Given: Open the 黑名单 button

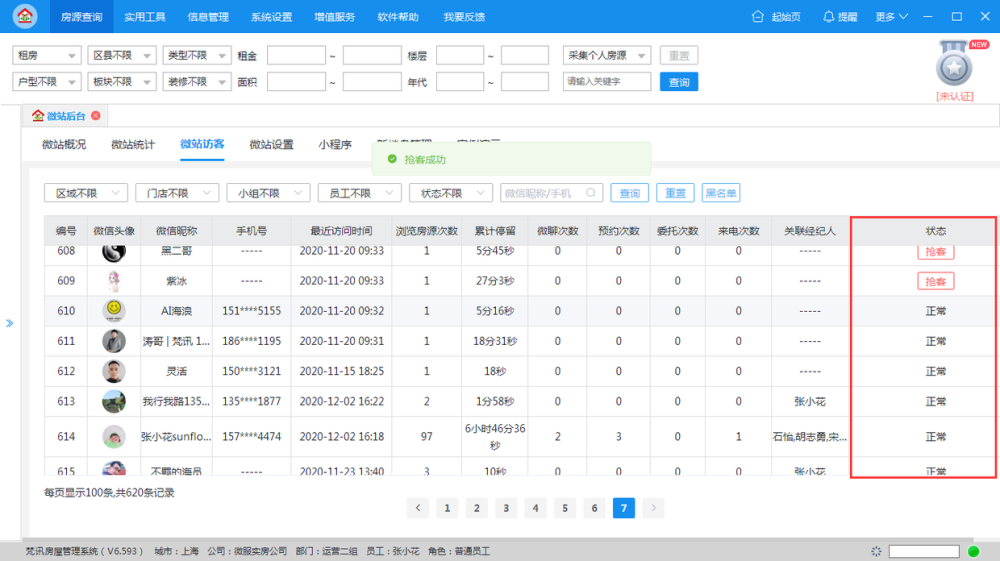Looking at the screenshot, I should [x=721, y=193].
